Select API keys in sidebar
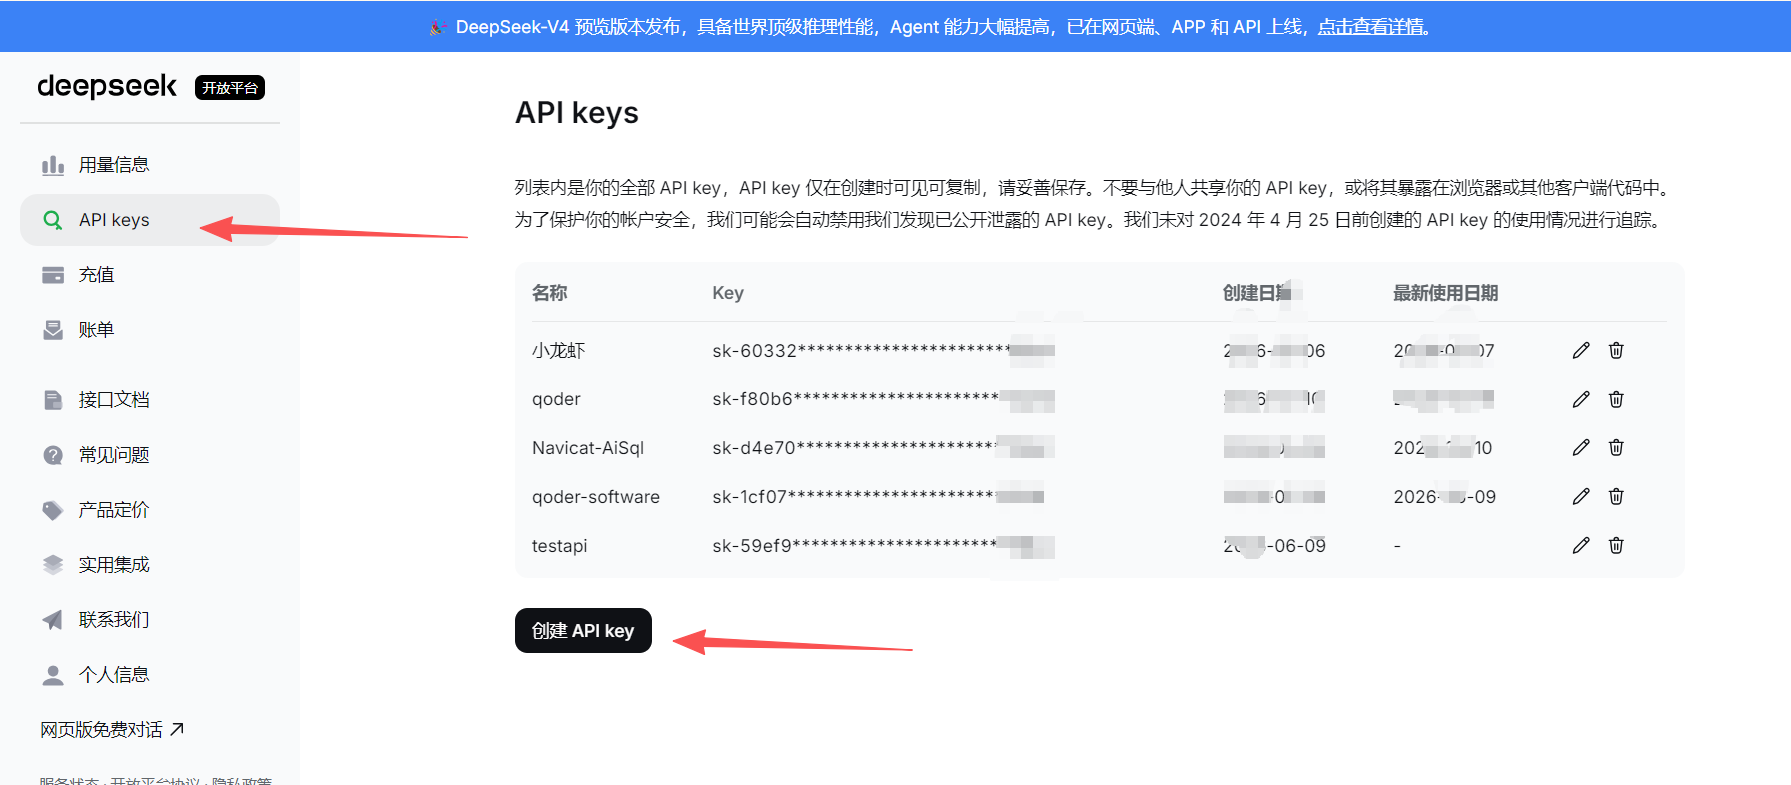 [150, 220]
